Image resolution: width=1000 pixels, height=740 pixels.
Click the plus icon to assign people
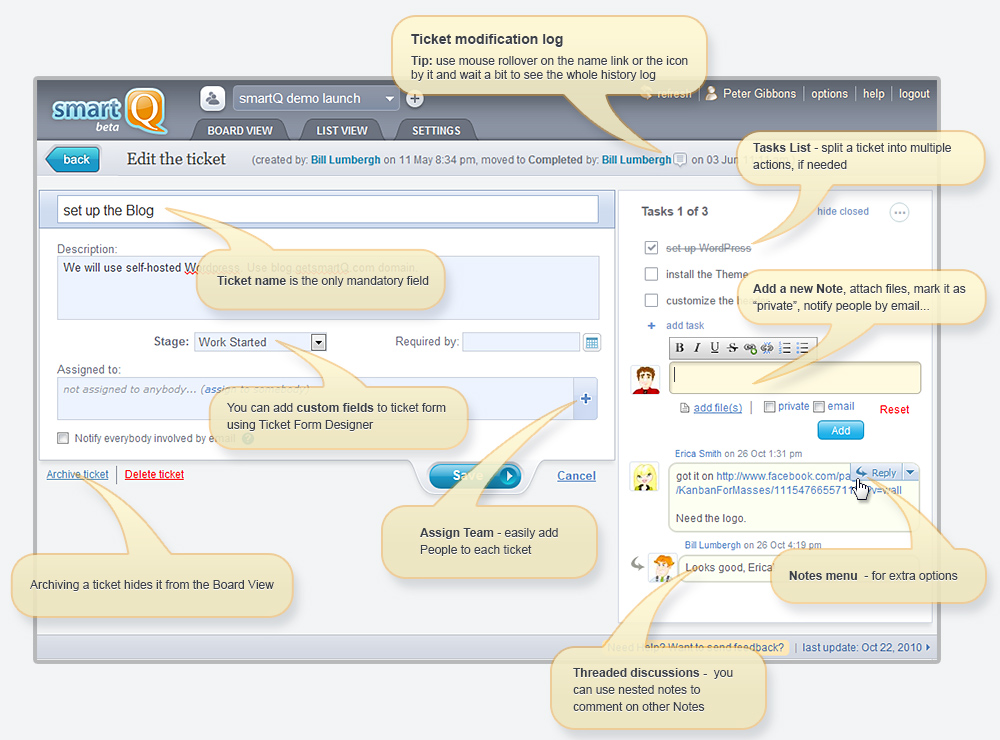[x=585, y=399]
